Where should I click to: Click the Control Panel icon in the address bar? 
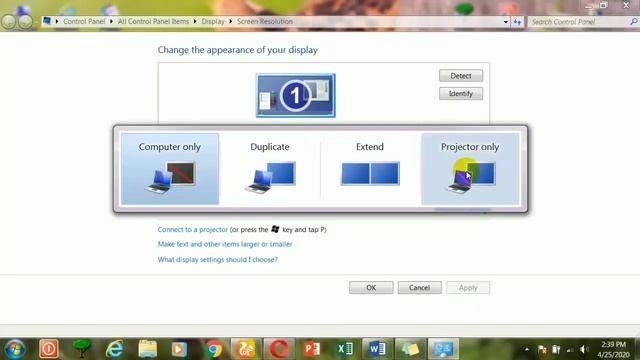pyautogui.click(x=47, y=21)
